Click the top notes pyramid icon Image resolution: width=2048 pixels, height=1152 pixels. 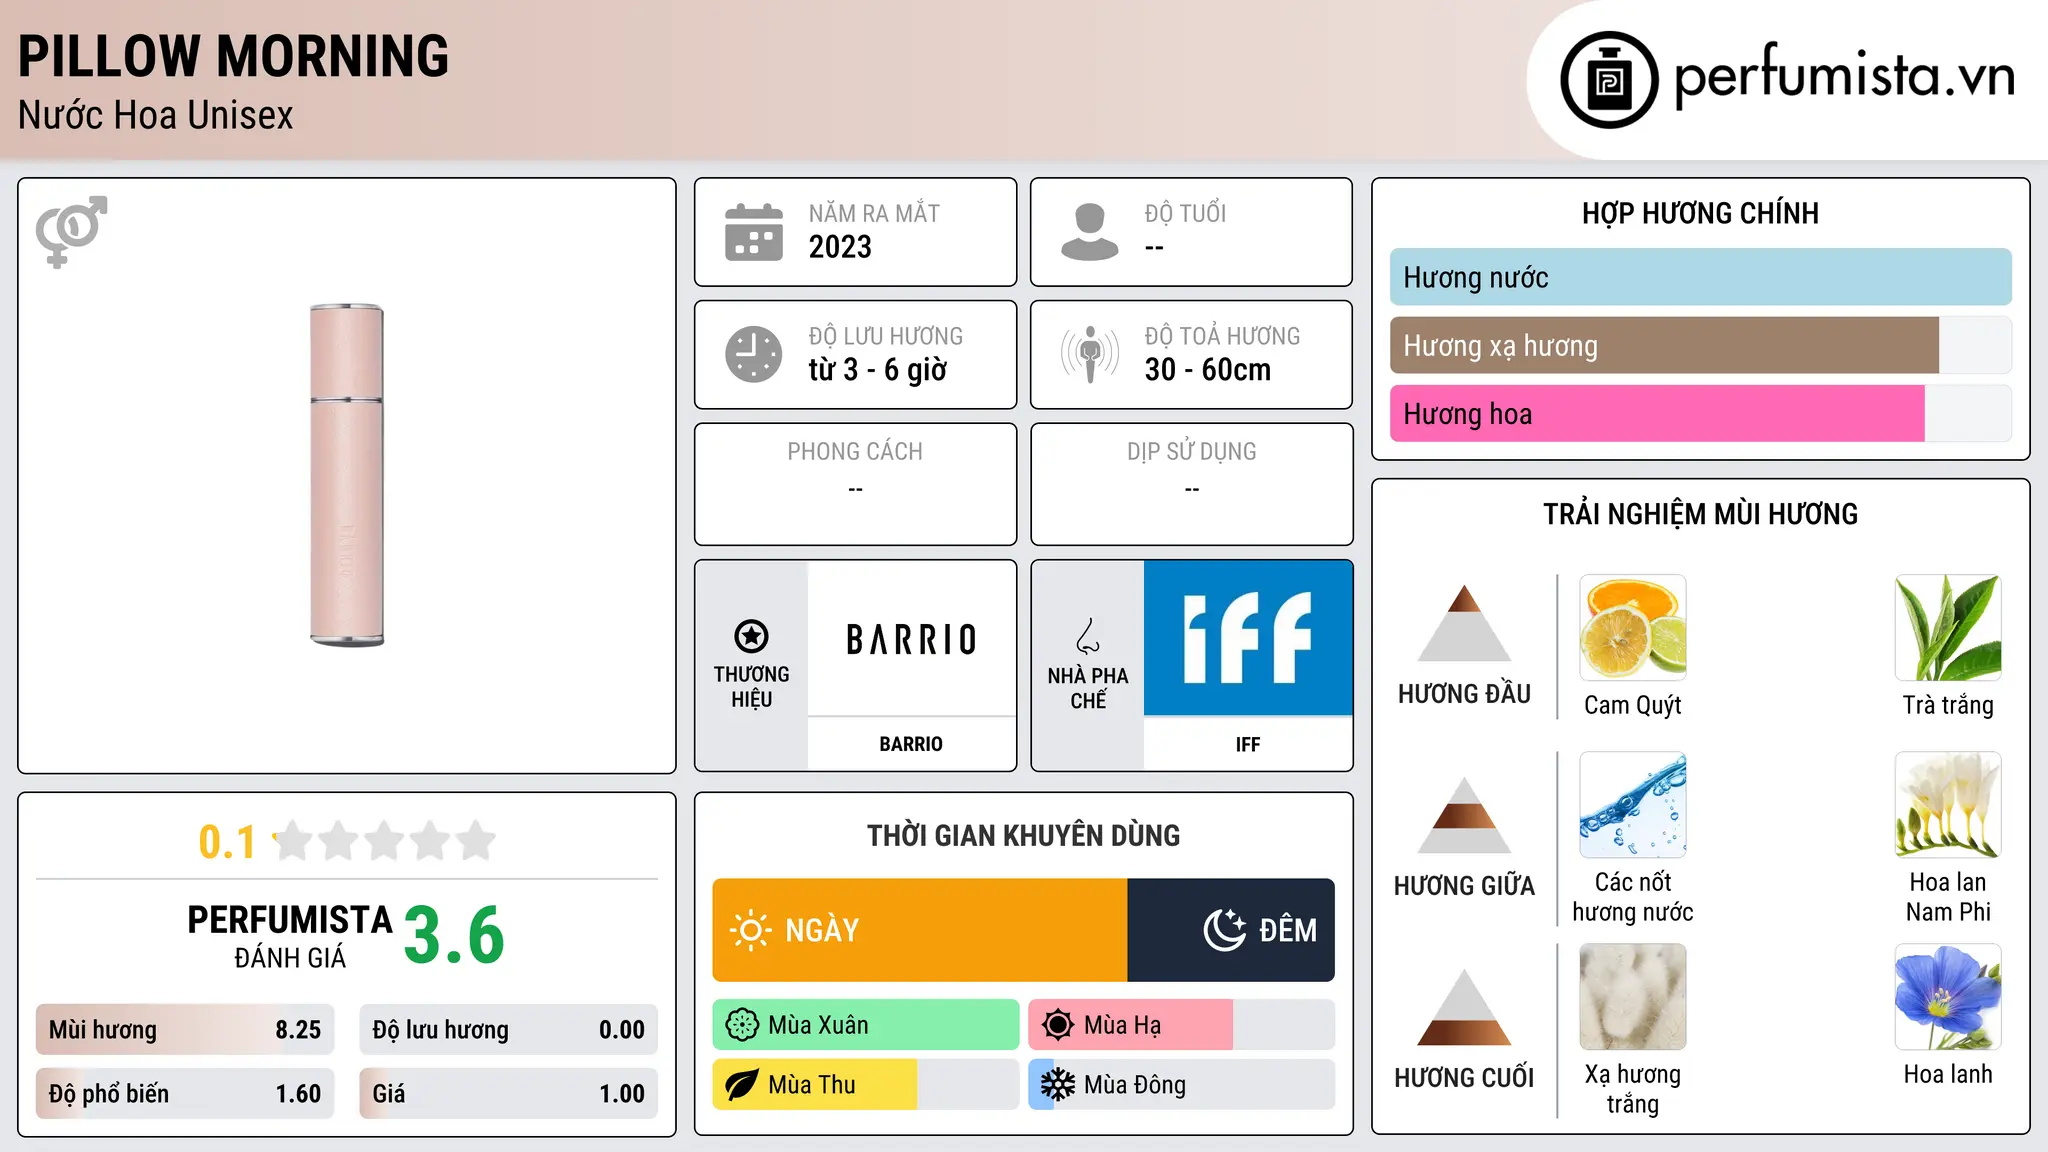1464,623
